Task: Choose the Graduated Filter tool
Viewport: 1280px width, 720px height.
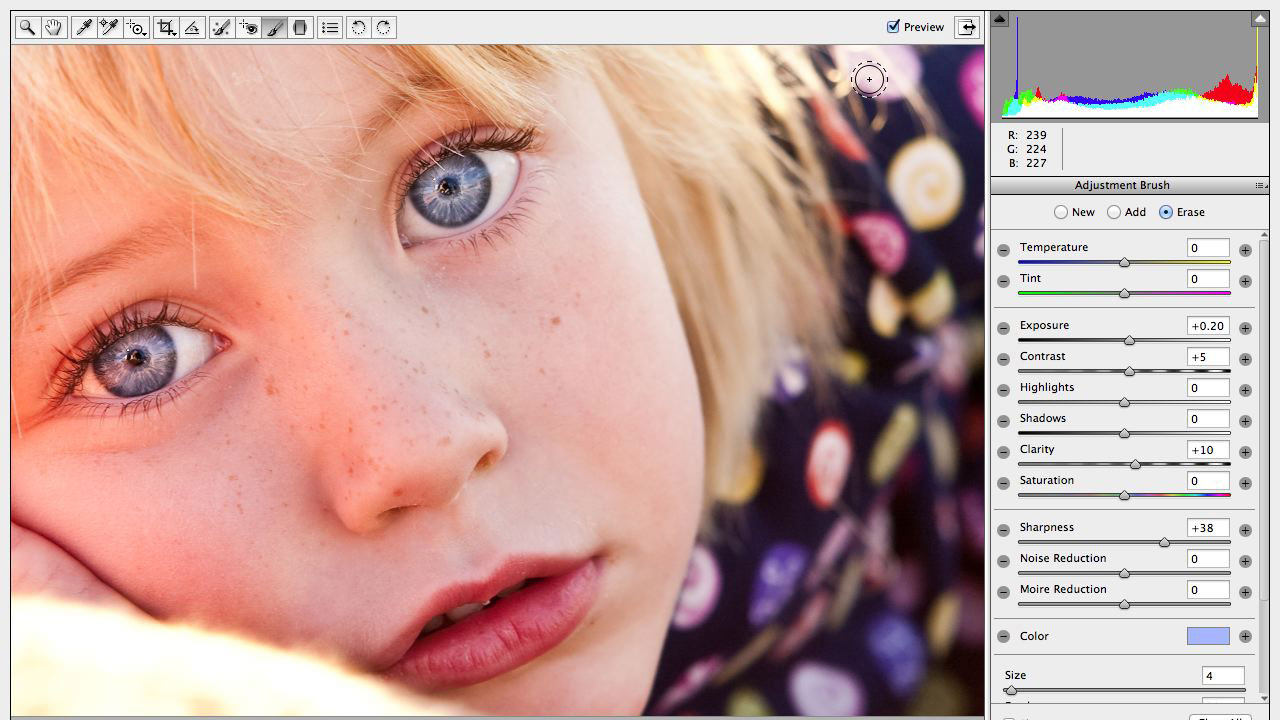Action: pyautogui.click(x=300, y=28)
